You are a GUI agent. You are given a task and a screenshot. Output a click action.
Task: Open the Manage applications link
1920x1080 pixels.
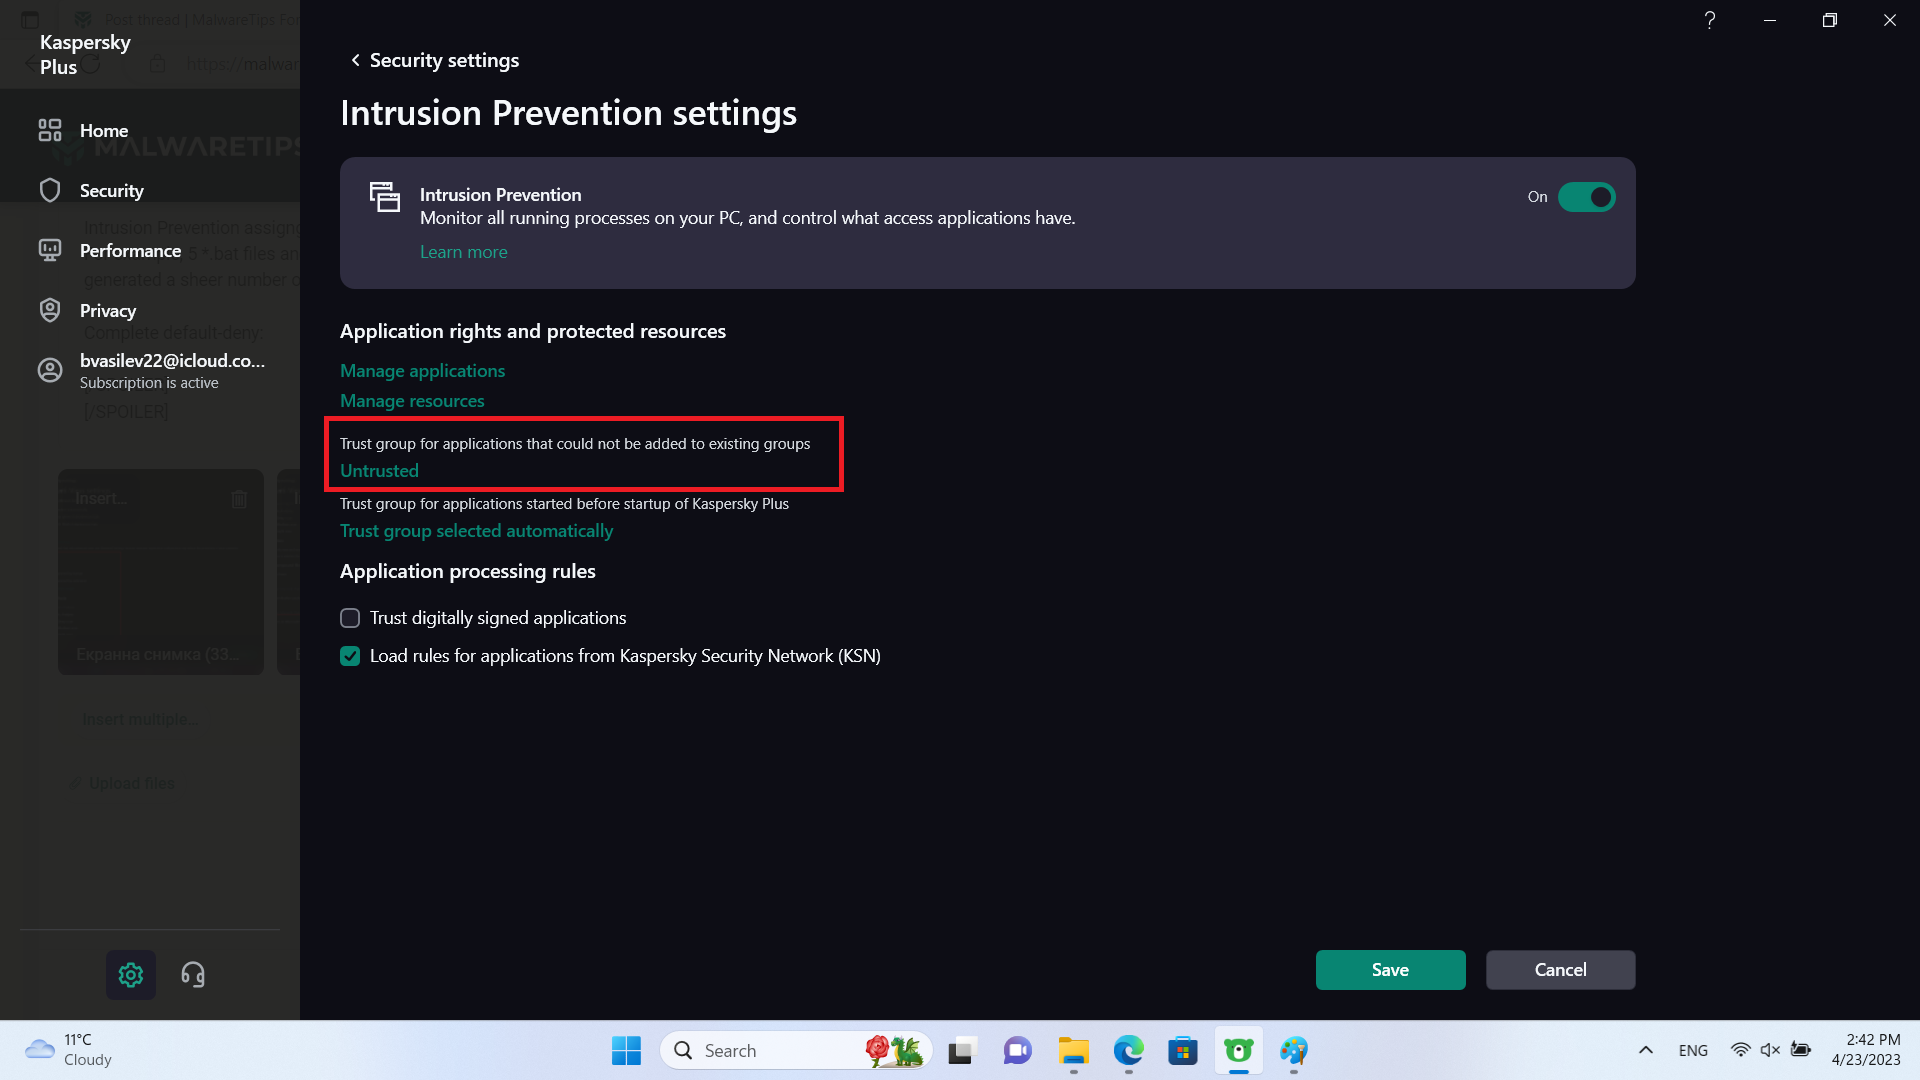click(x=422, y=371)
